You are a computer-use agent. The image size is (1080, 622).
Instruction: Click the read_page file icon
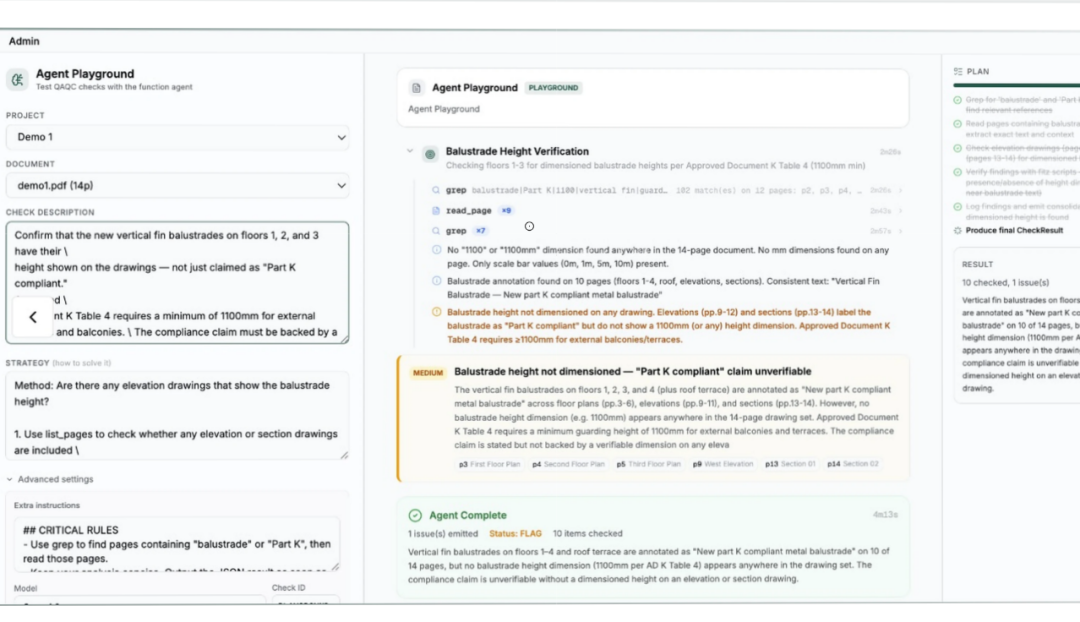pyautogui.click(x=436, y=211)
